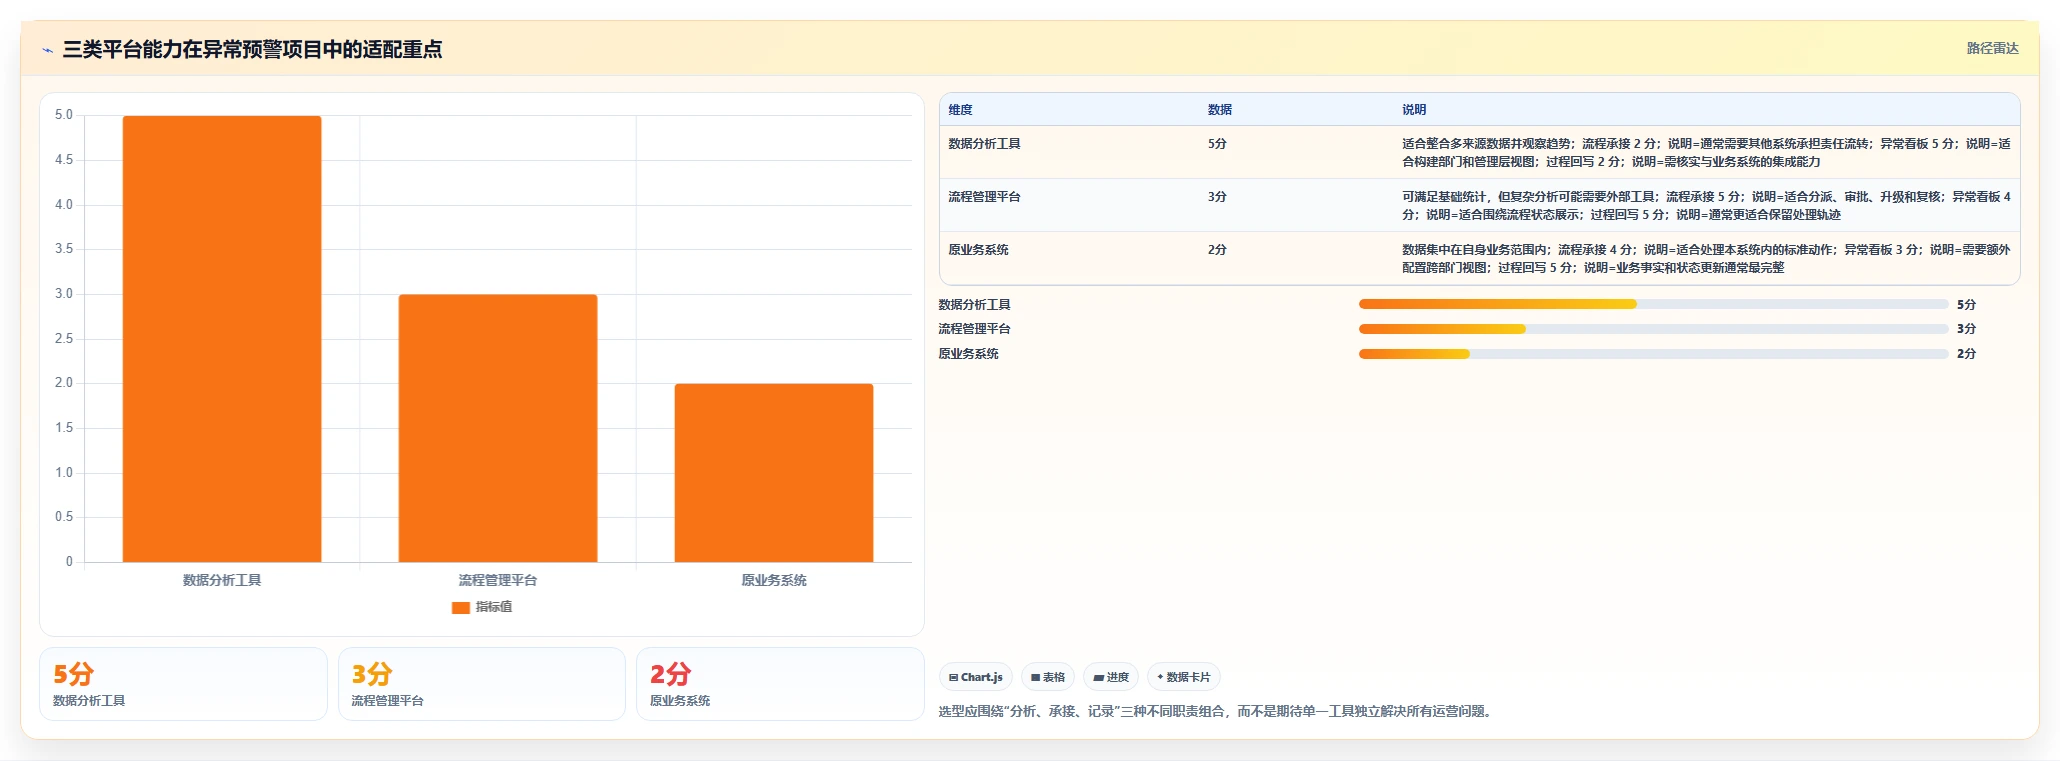Click the description starting 适合整合多来源数据
This screenshot has height=761, width=2060.
(x=1706, y=153)
